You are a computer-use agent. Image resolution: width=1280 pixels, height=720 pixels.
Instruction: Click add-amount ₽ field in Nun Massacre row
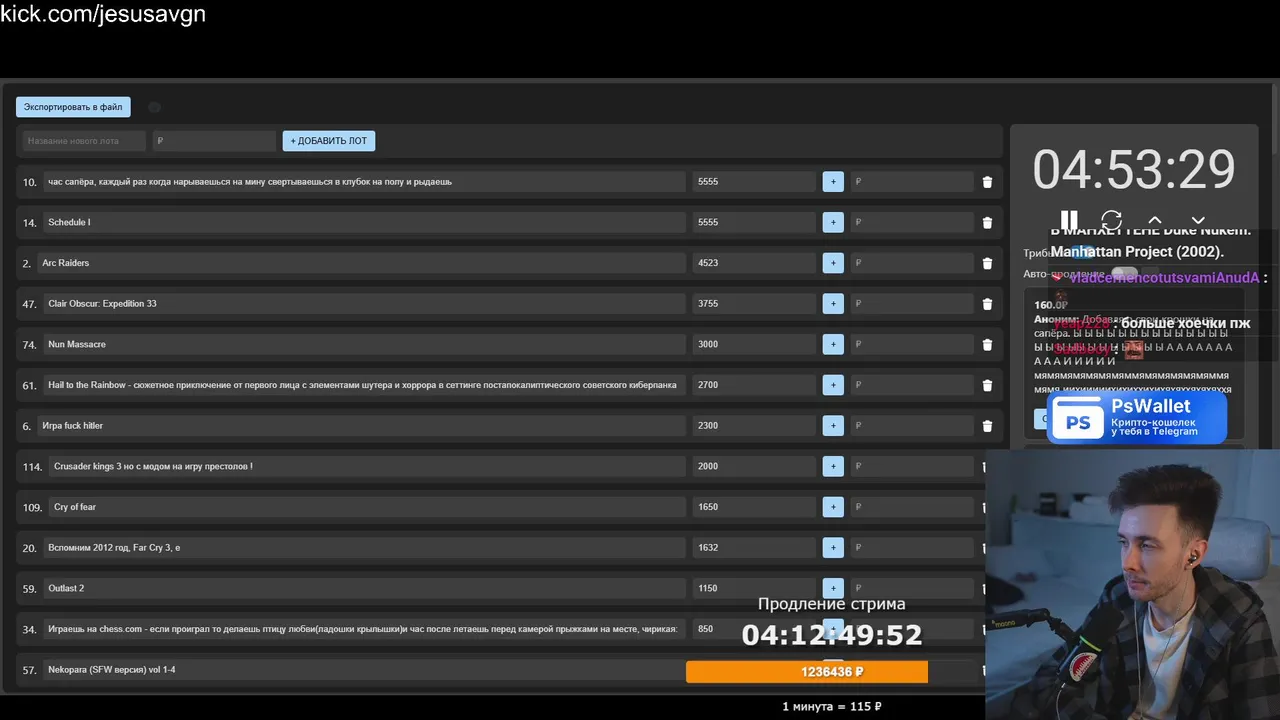click(912, 344)
